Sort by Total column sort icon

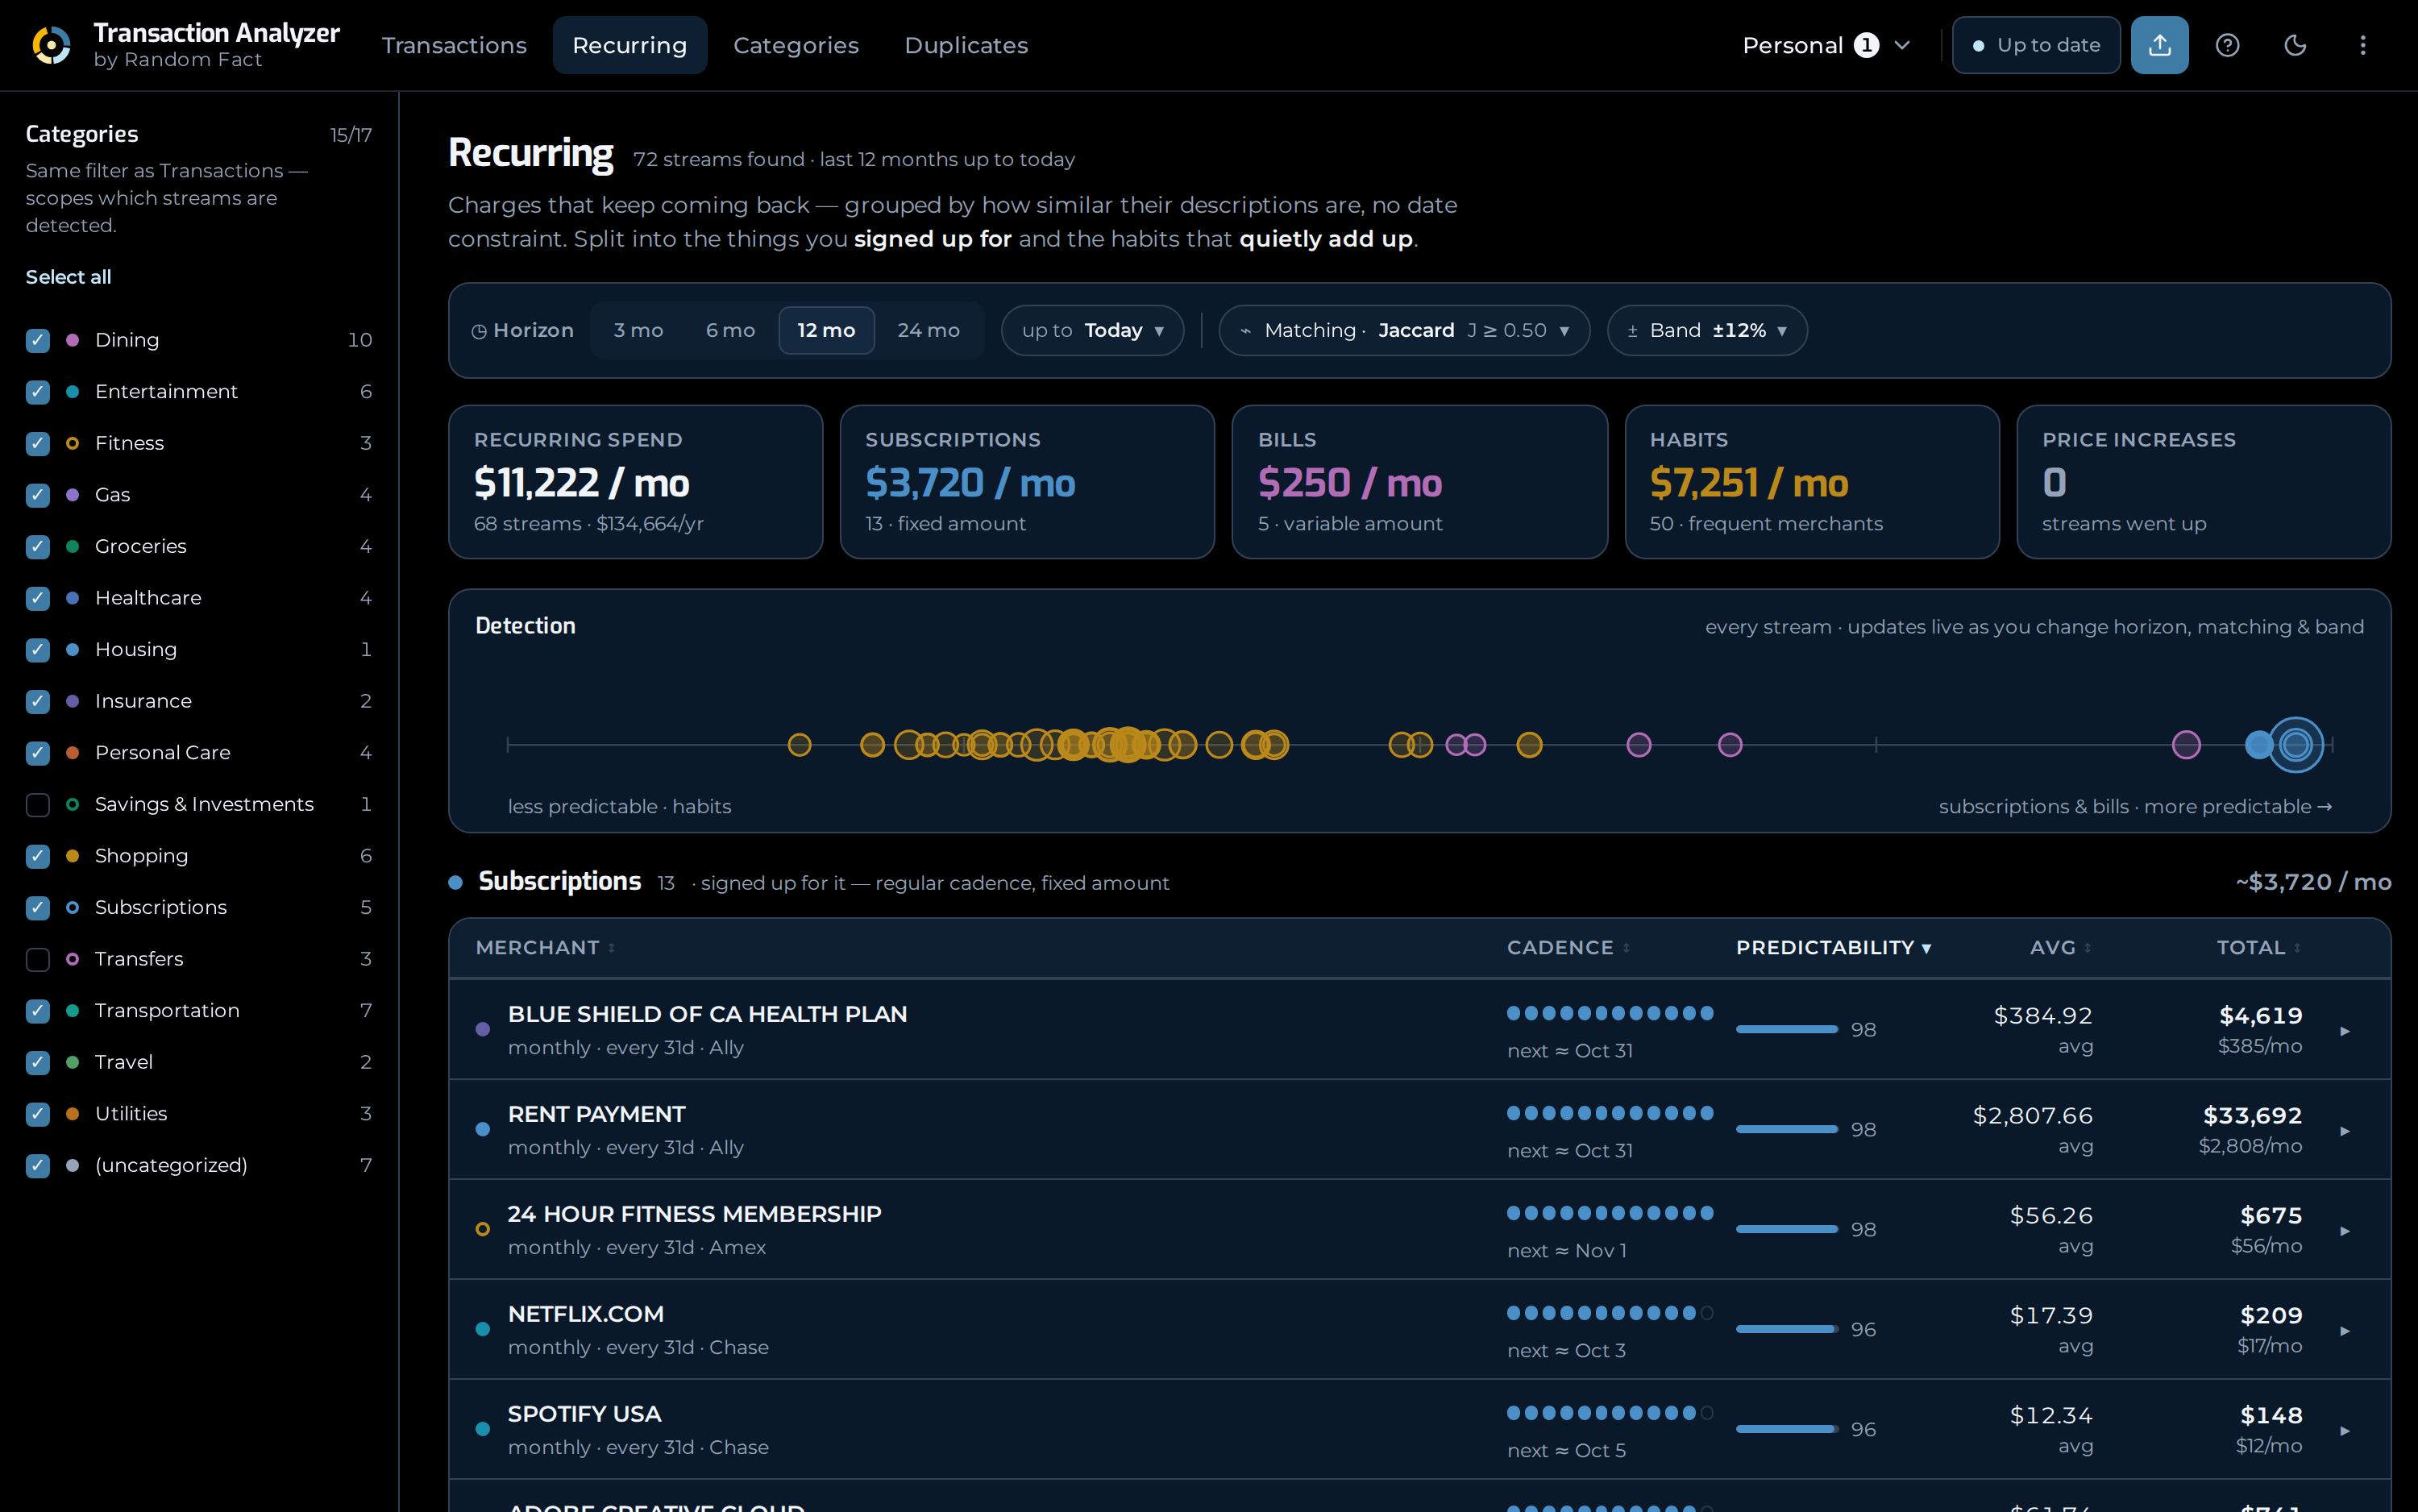2297,948
